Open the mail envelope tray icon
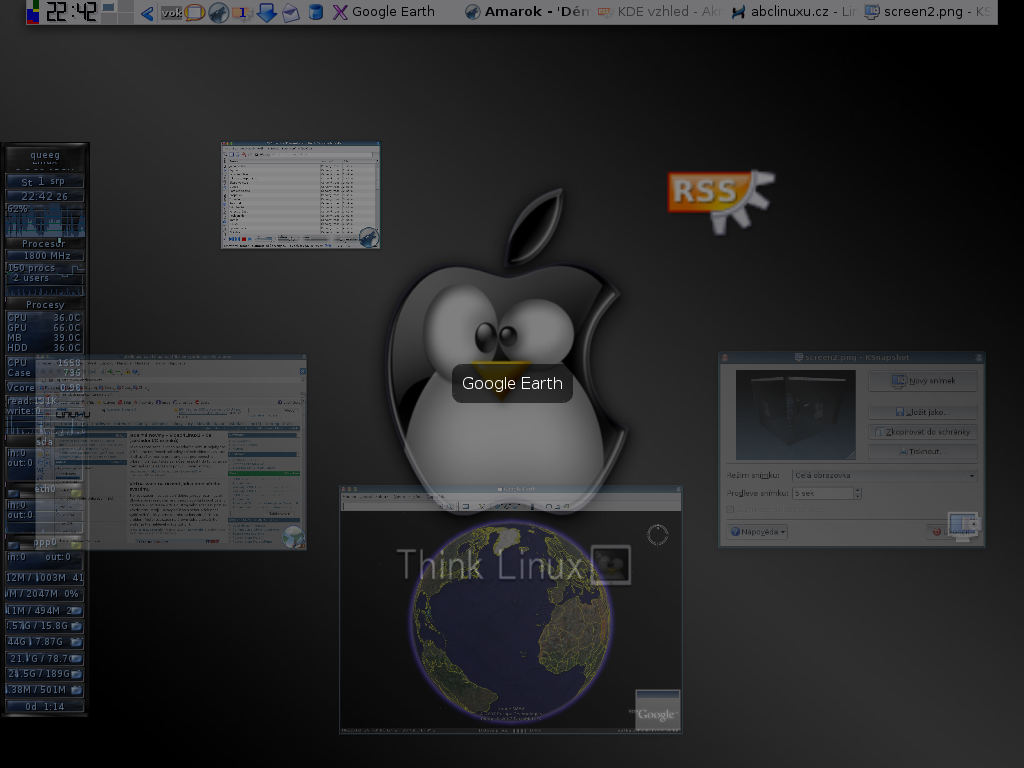The image size is (1024, 768). point(291,13)
